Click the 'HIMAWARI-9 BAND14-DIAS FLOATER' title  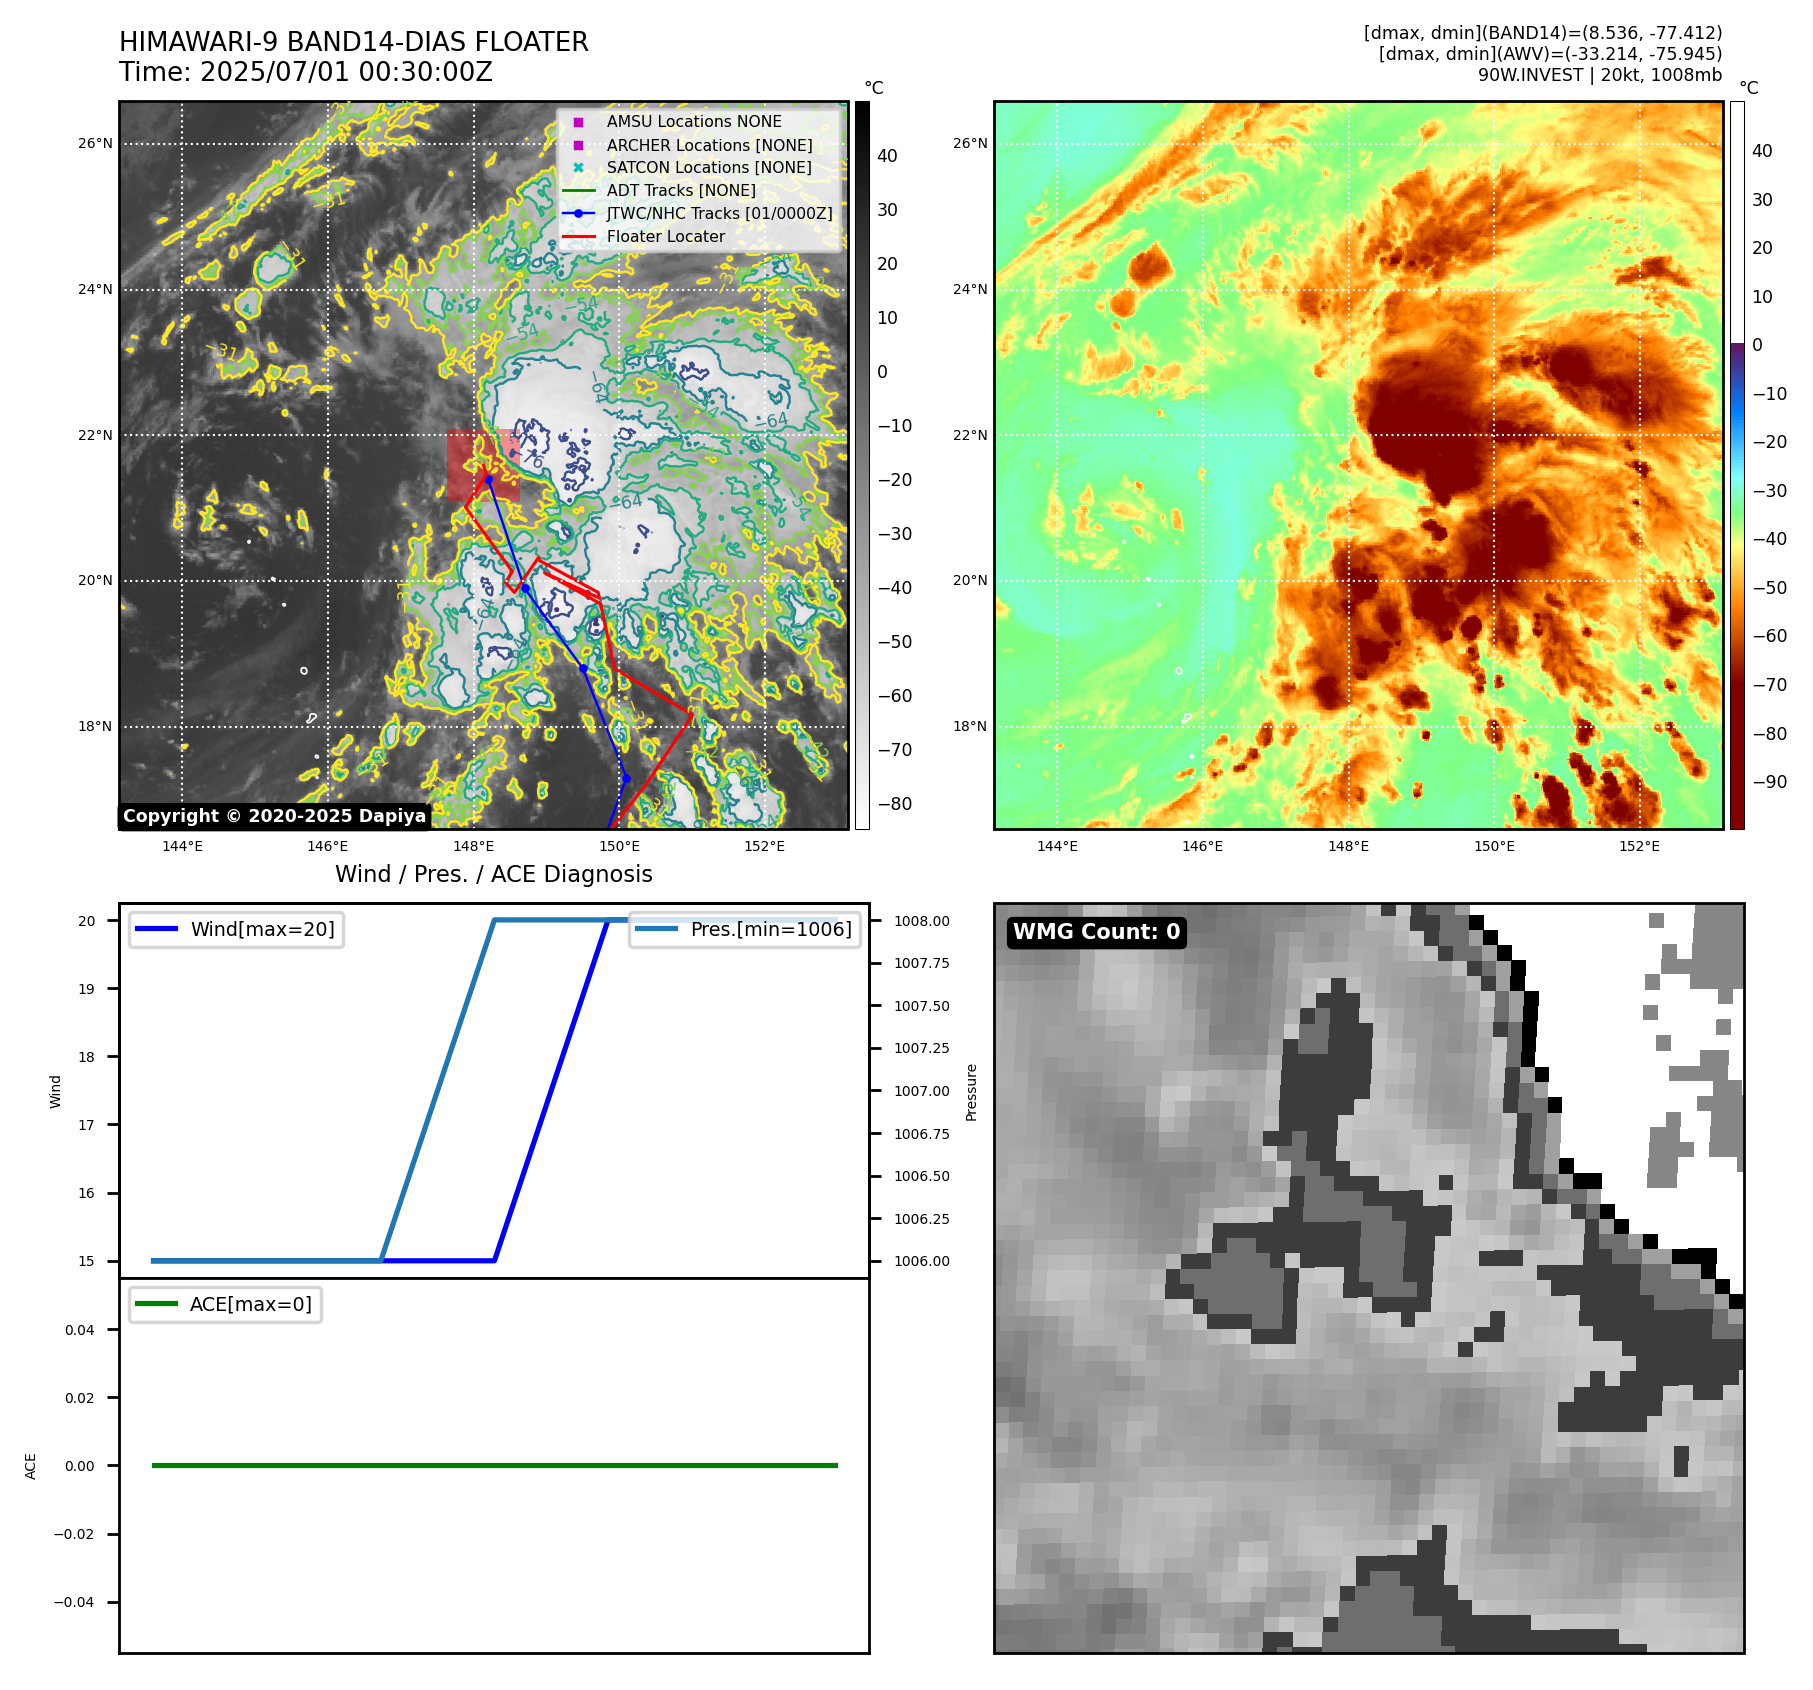point(354,42)
